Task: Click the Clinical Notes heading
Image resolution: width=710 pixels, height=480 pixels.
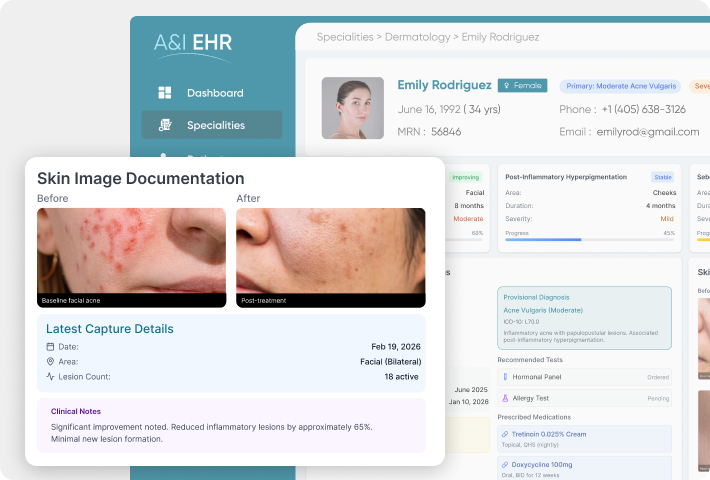Action: click(x=76, y=411)
